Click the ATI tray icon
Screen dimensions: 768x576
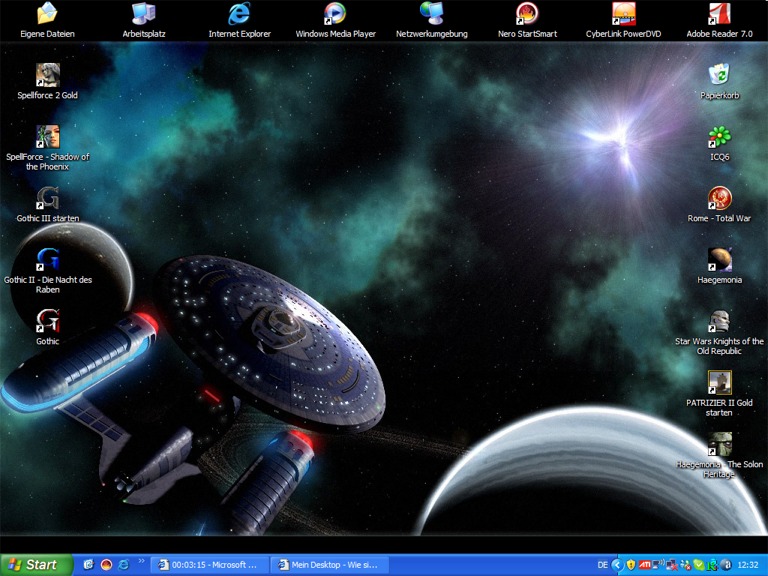pyautogui.click(x=645, y=565)
